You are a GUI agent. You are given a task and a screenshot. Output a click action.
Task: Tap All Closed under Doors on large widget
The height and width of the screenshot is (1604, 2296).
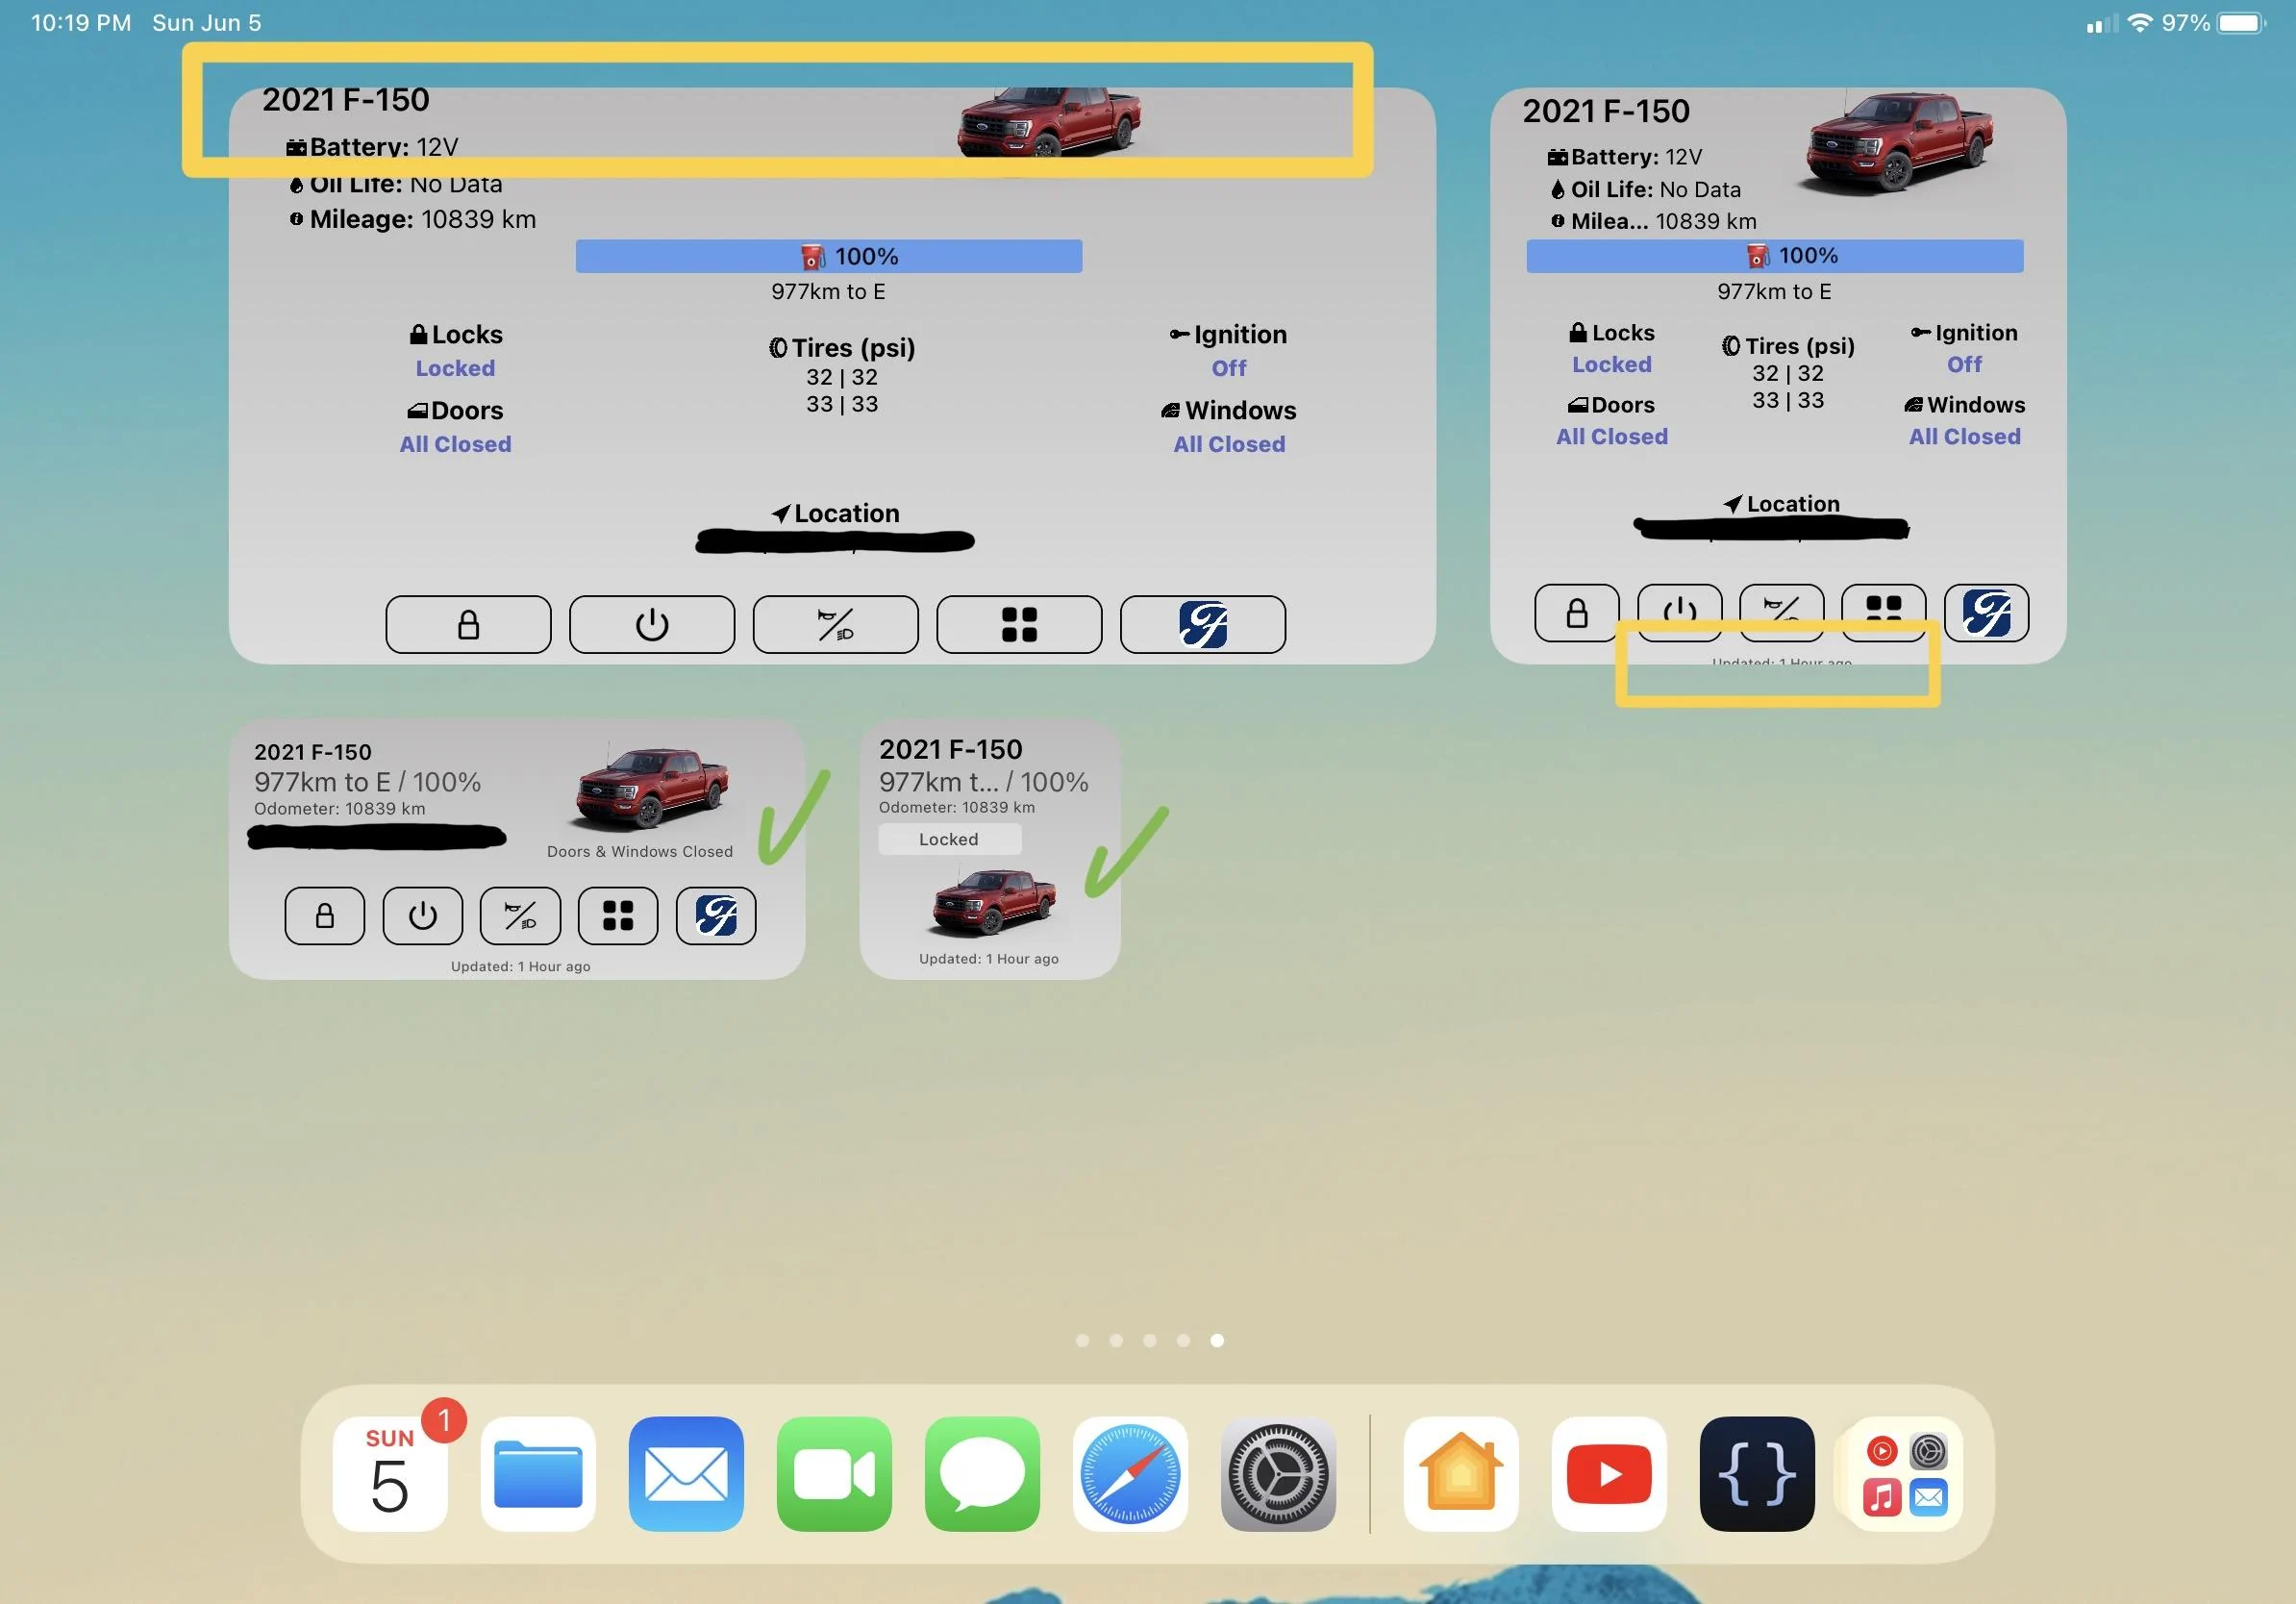455,444
